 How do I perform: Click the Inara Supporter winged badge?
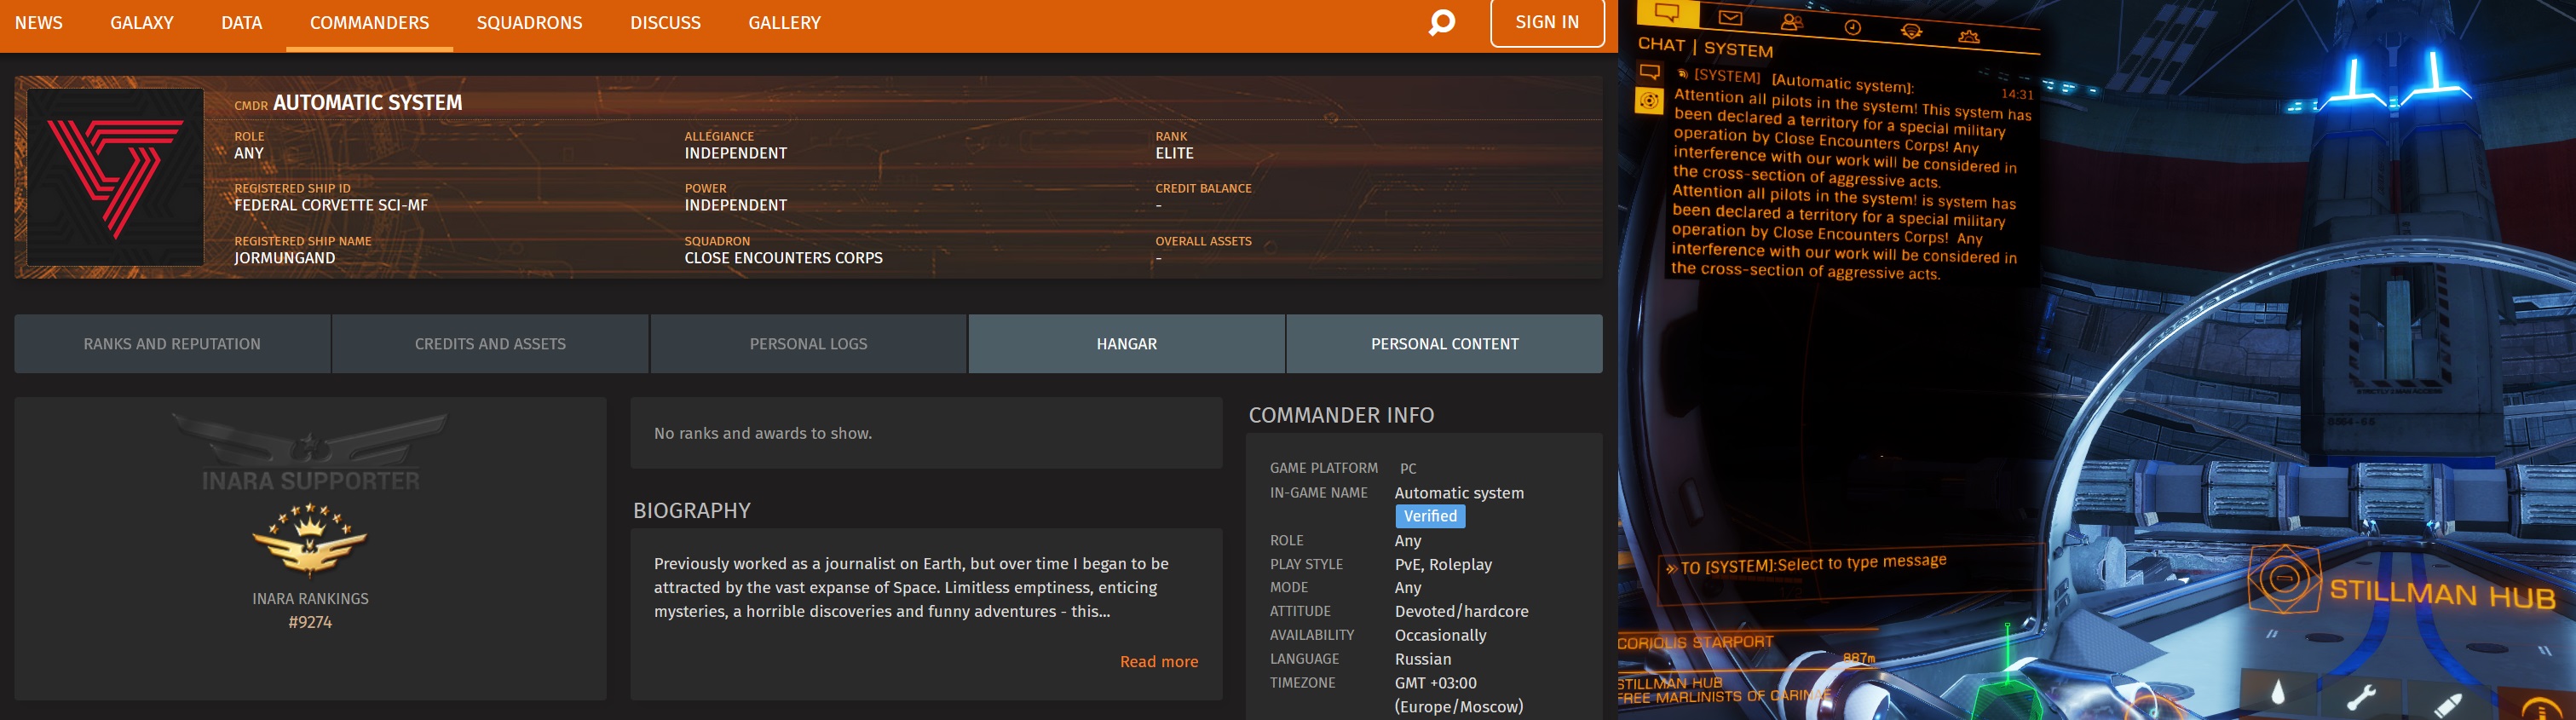(x=310, y=452)
